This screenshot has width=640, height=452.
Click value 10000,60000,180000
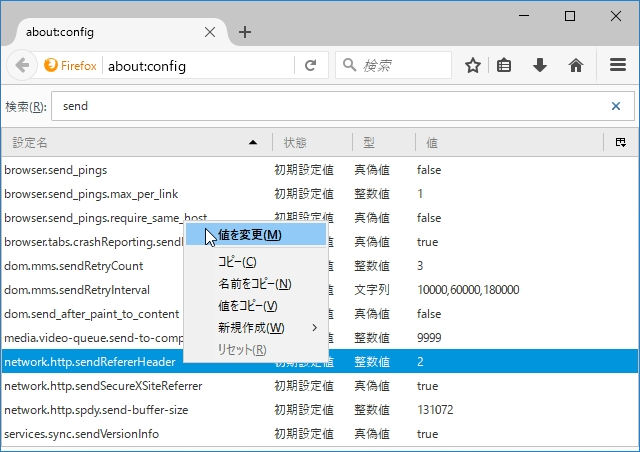click(468, 290)
